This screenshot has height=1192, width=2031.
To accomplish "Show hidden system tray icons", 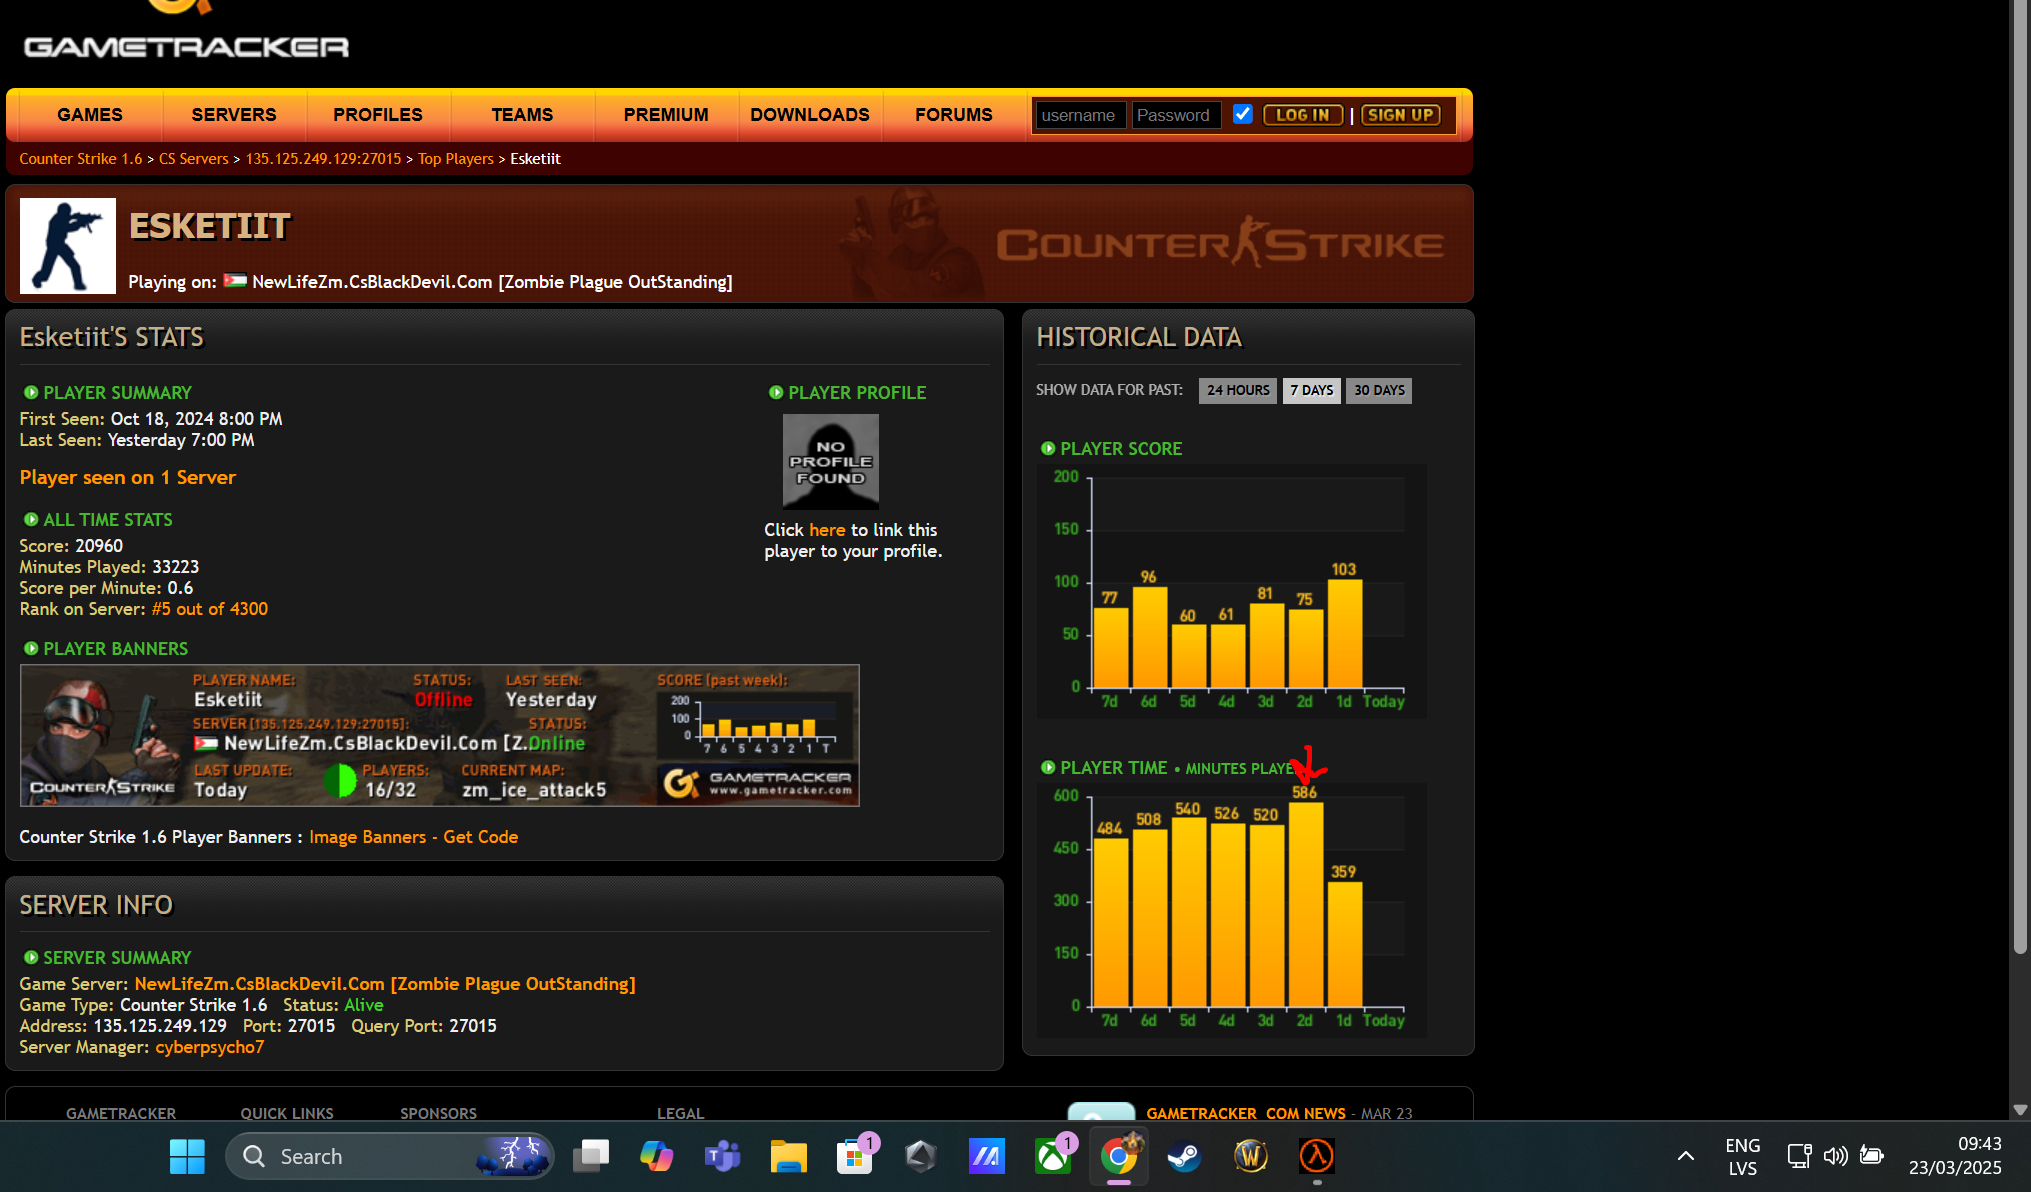I will [x=1686, y=1157].
